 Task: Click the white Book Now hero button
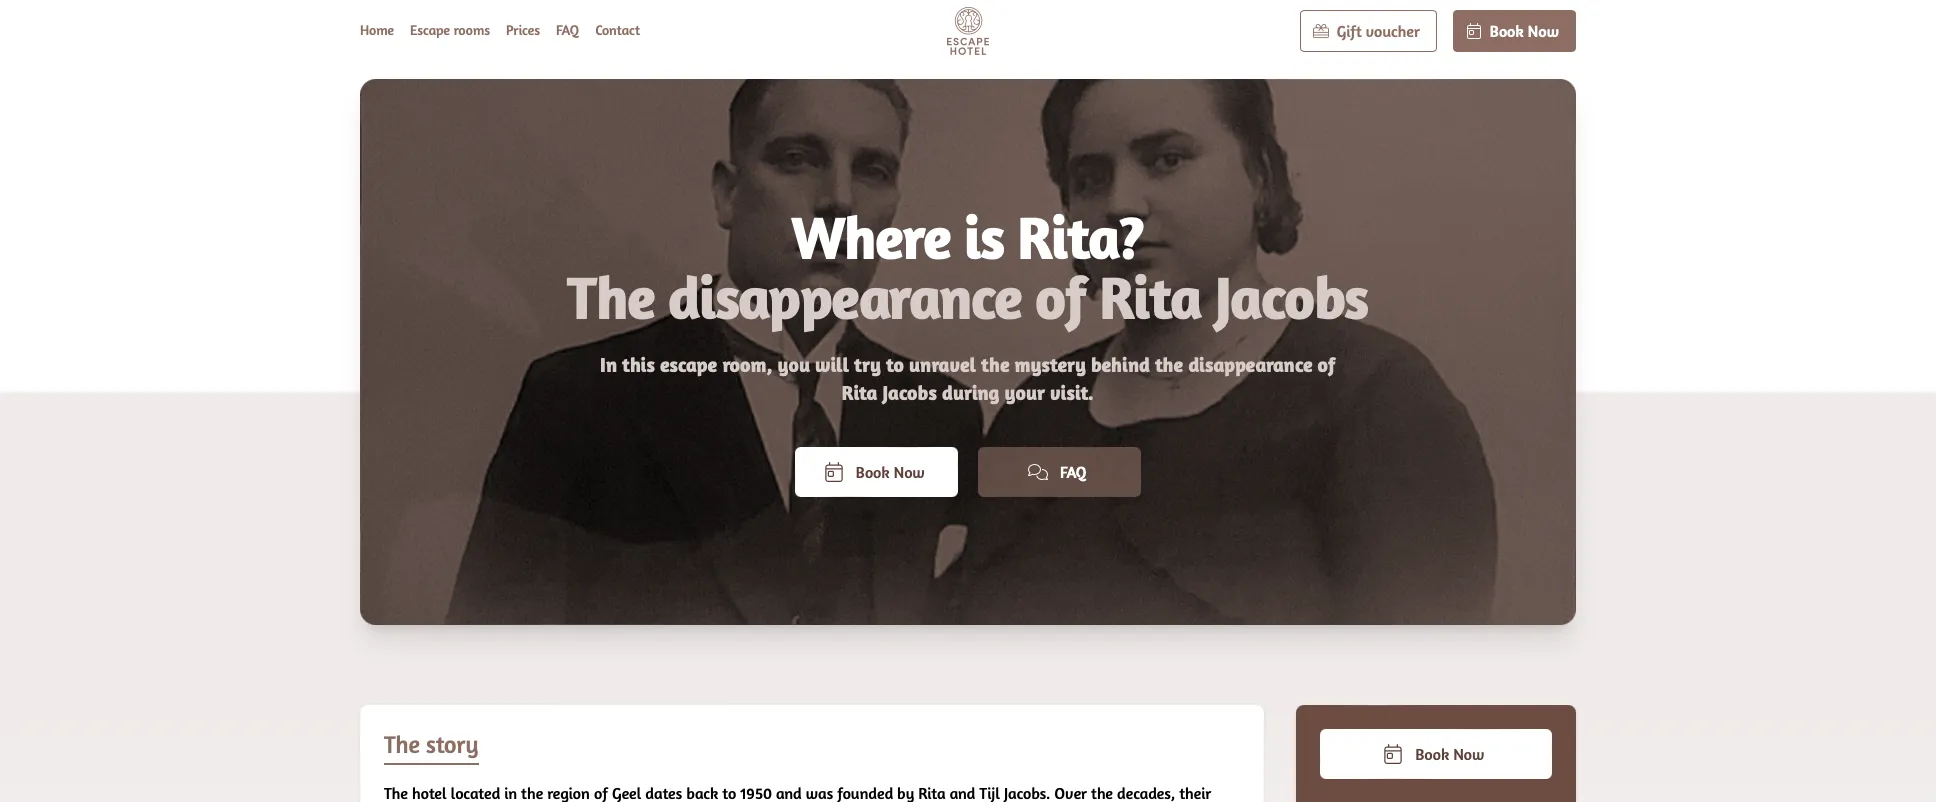[876, 472]
